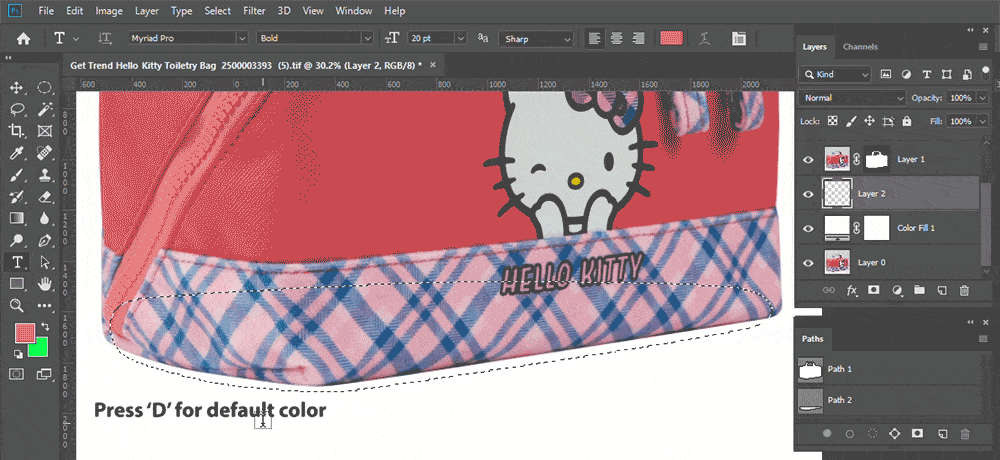Select the Move tool
This screenshot has height=460, width=1000.
[17, 87]
